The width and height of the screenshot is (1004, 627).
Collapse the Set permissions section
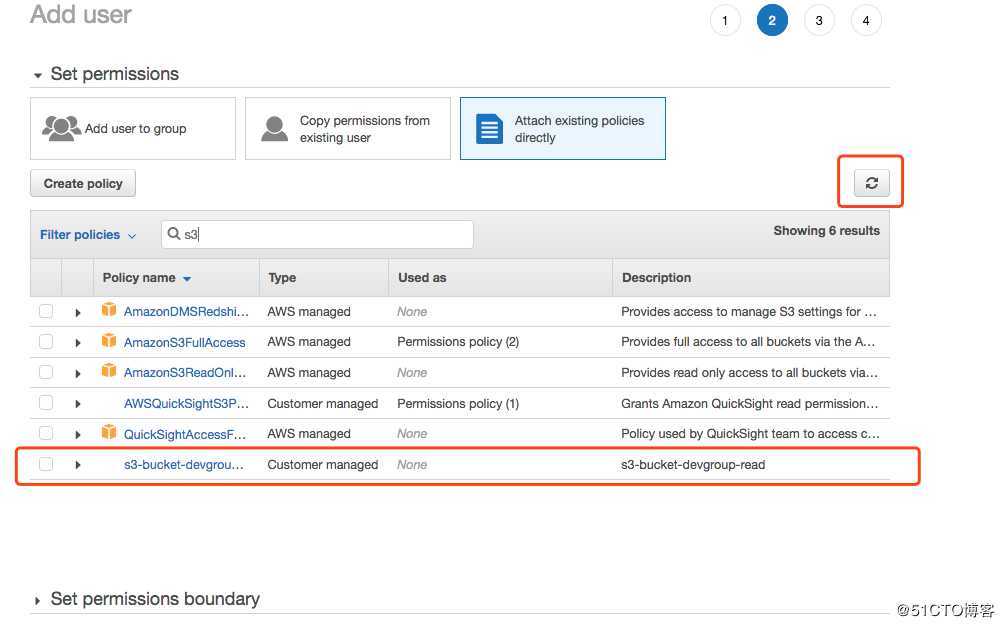pos(38,76)
